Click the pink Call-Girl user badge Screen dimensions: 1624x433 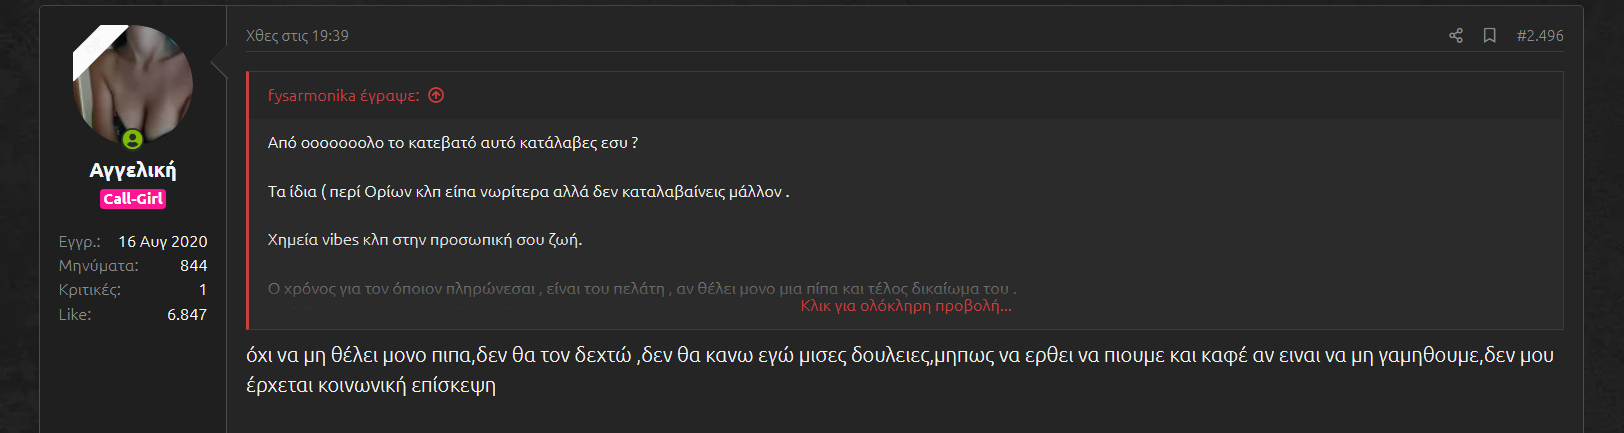click(x=133, y=199)
